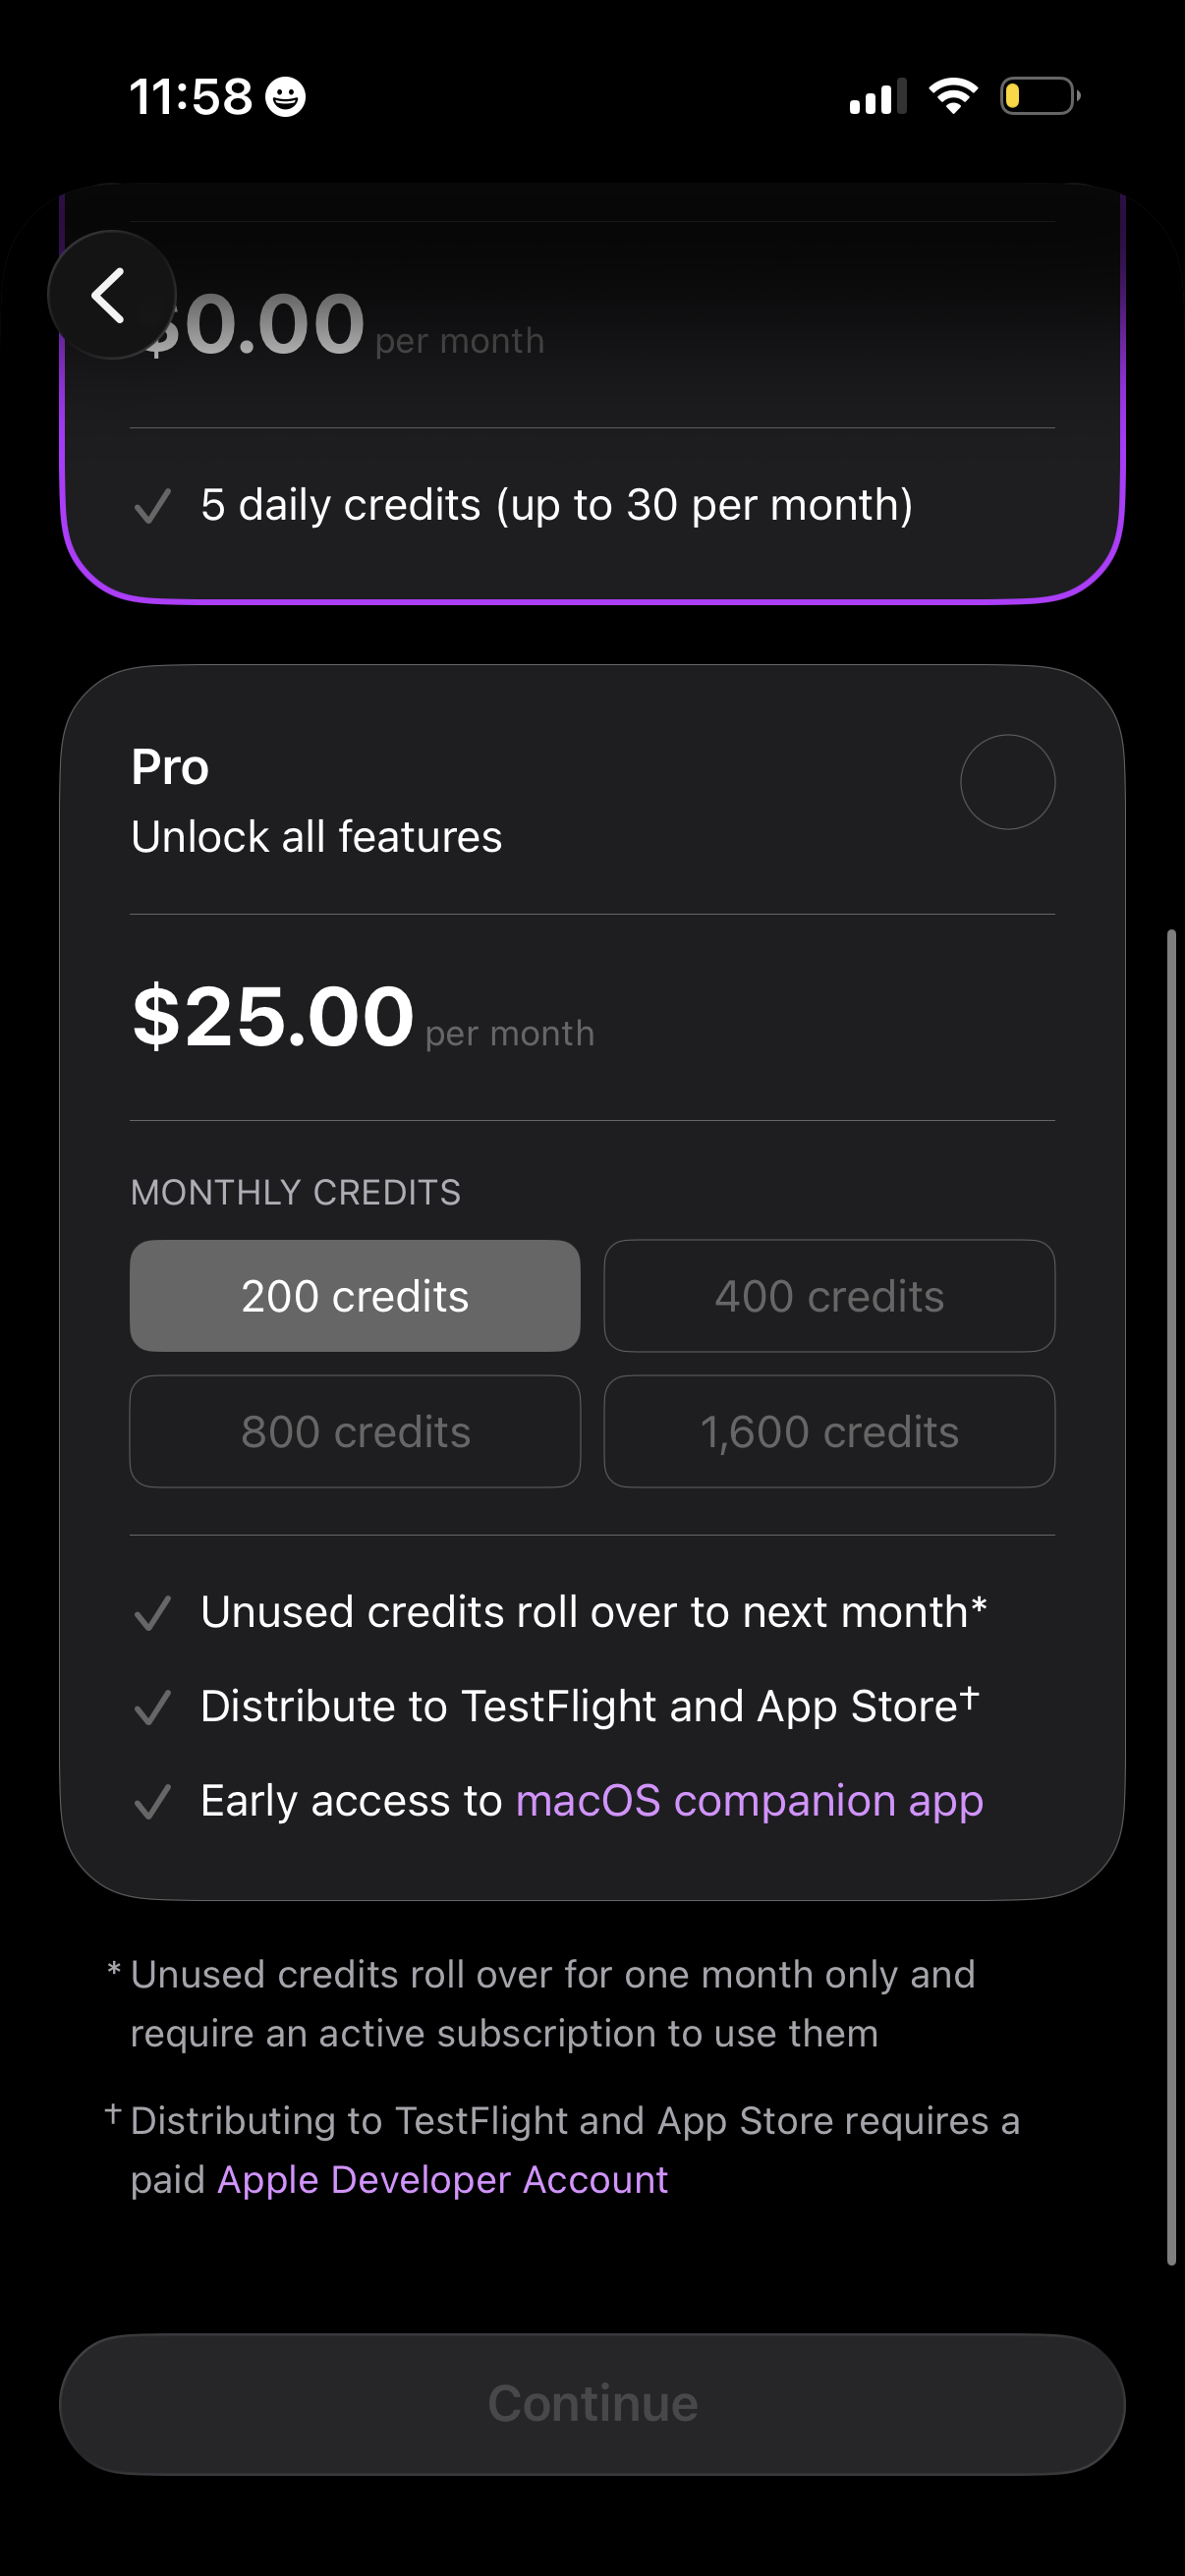Tap the selected 200 credits option
The height and width of the screenshot is (2576, 1185).
354,1295
